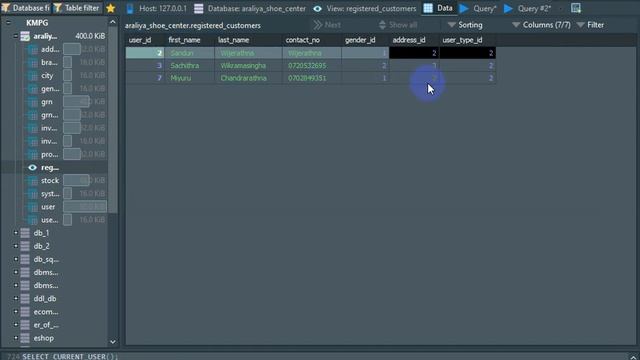Open the Database filter box

pyautogui.click(x=25, y=8)
